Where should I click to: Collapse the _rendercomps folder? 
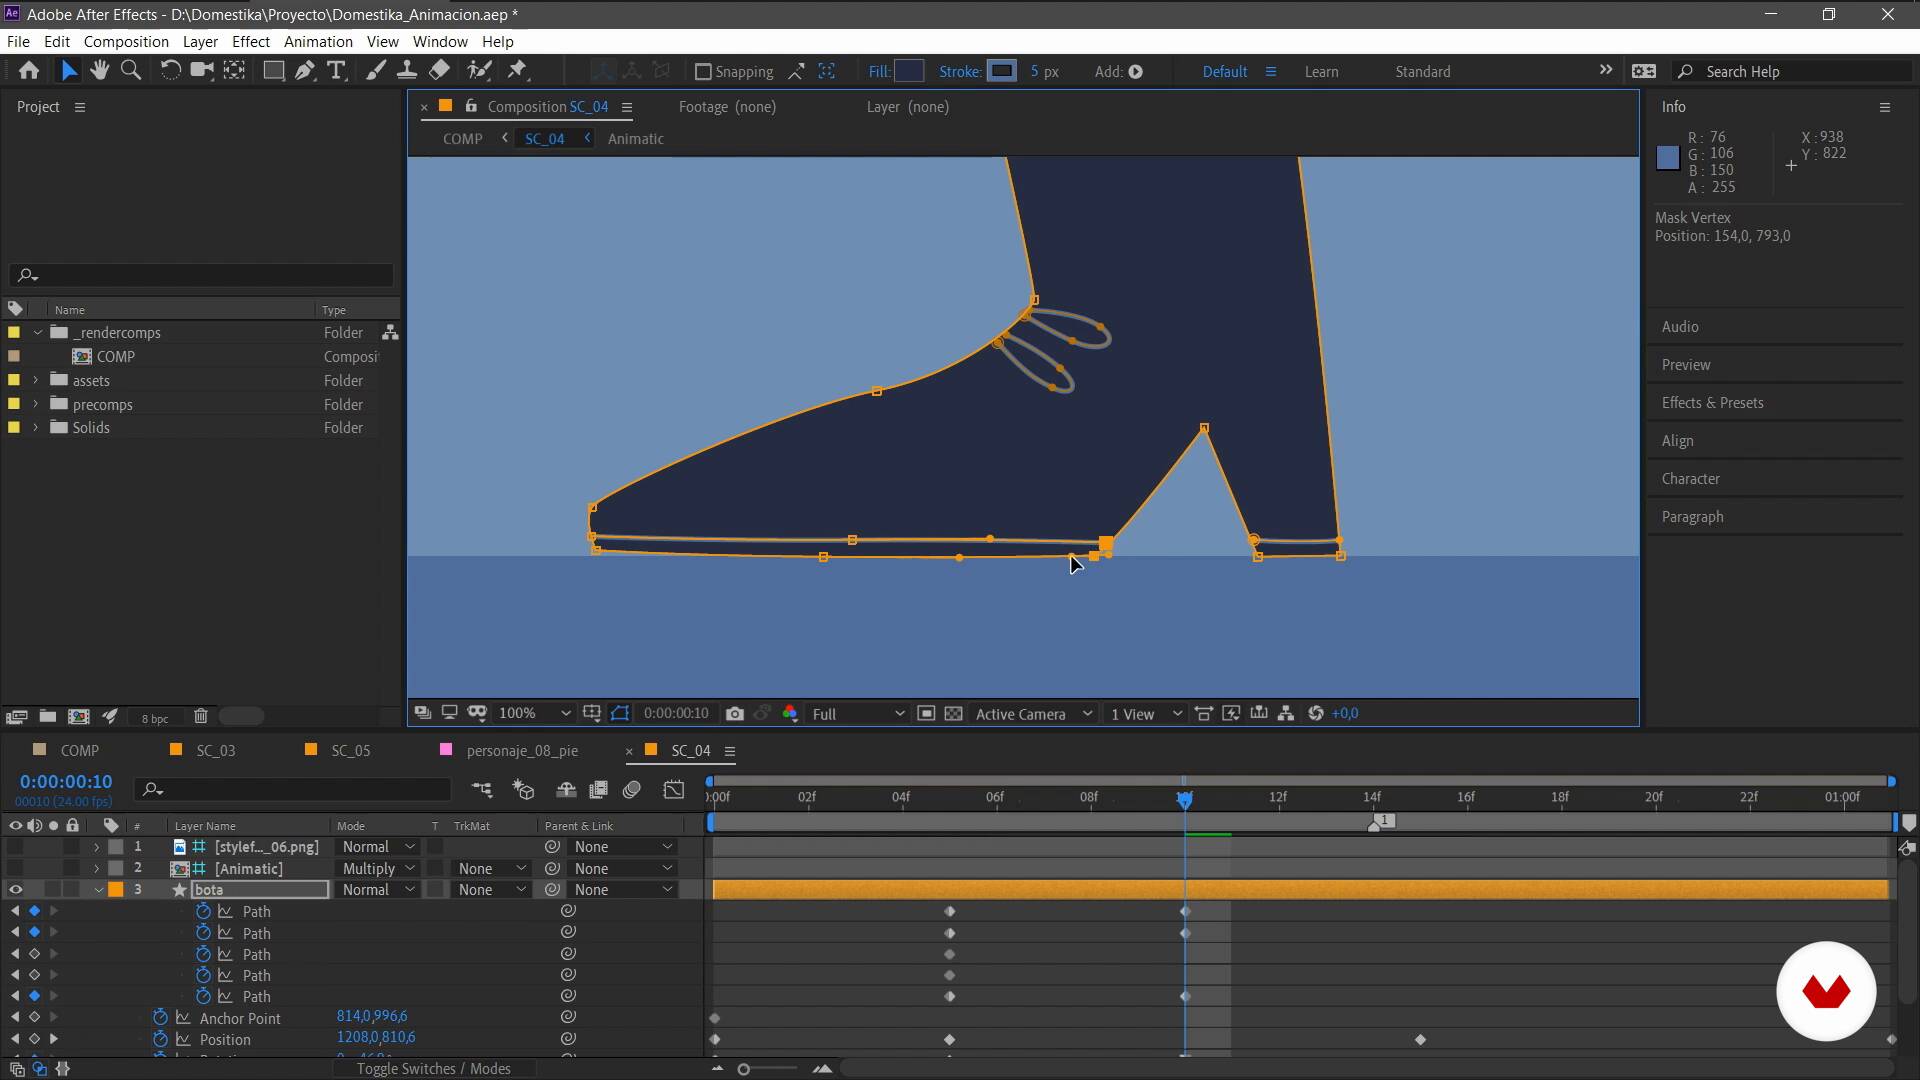click(x=38, y=332)
